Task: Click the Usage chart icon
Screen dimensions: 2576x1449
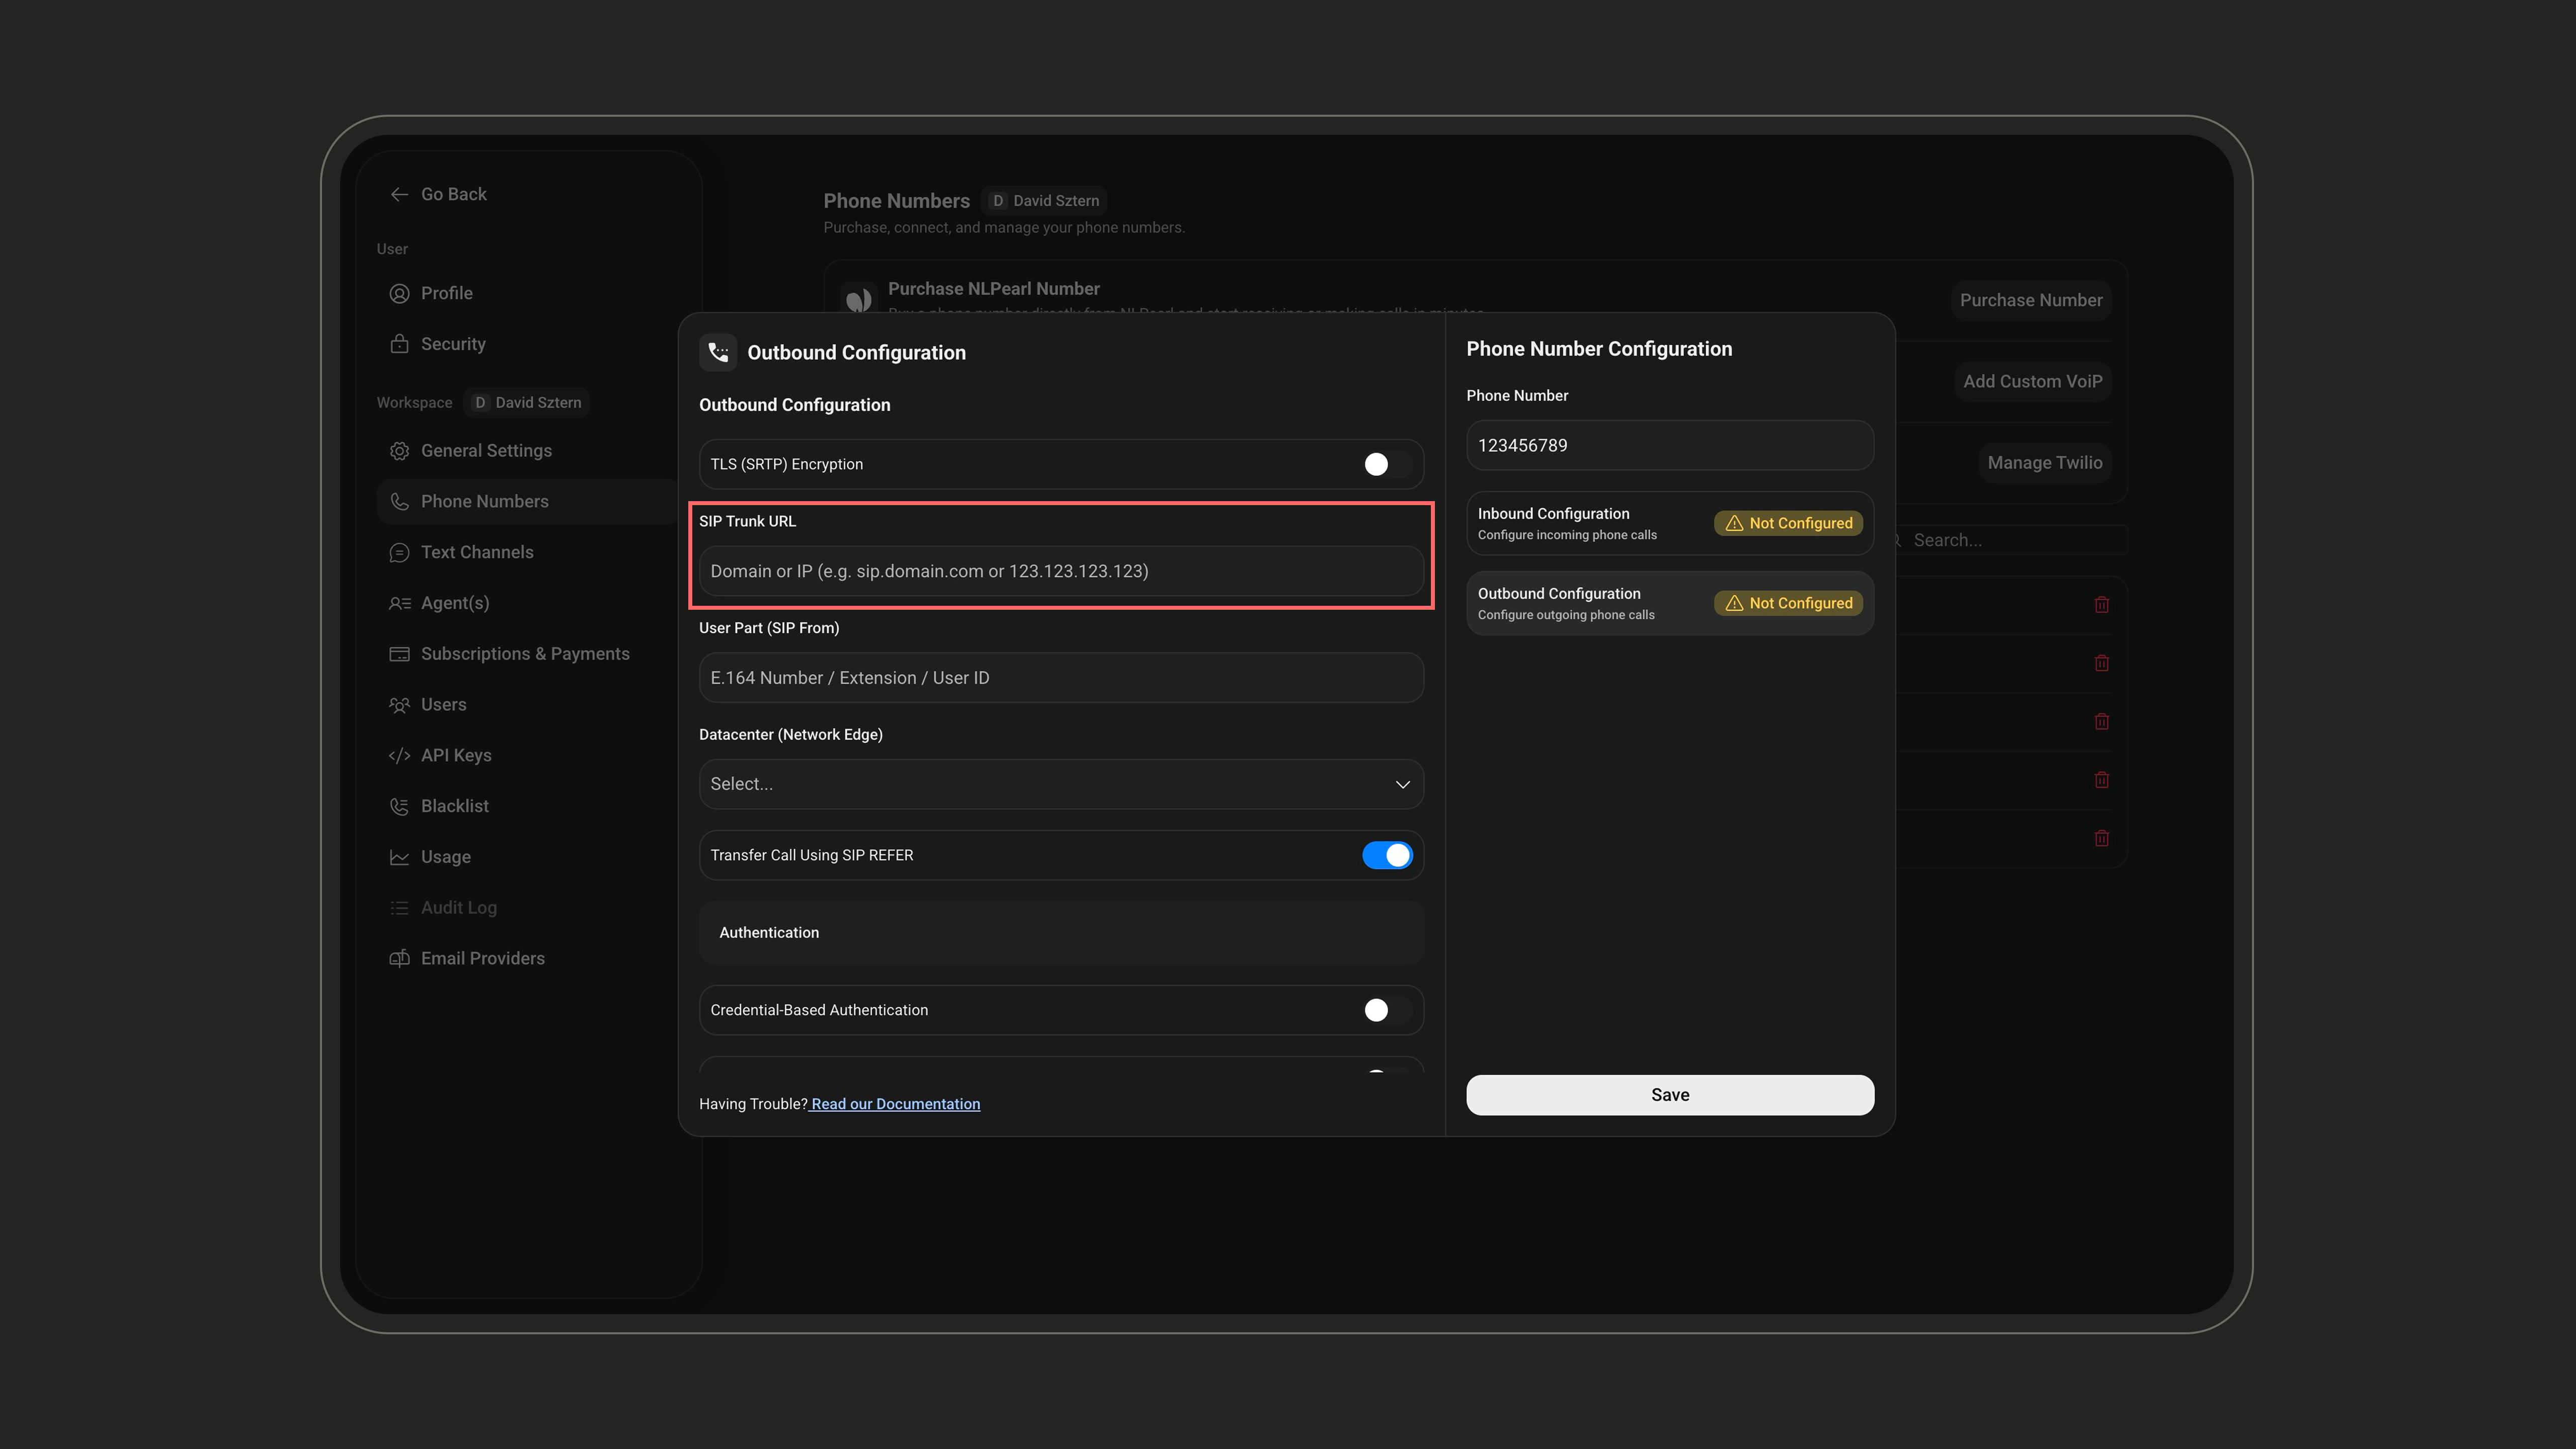Action: pyautogui.click(x=399, y=857)
